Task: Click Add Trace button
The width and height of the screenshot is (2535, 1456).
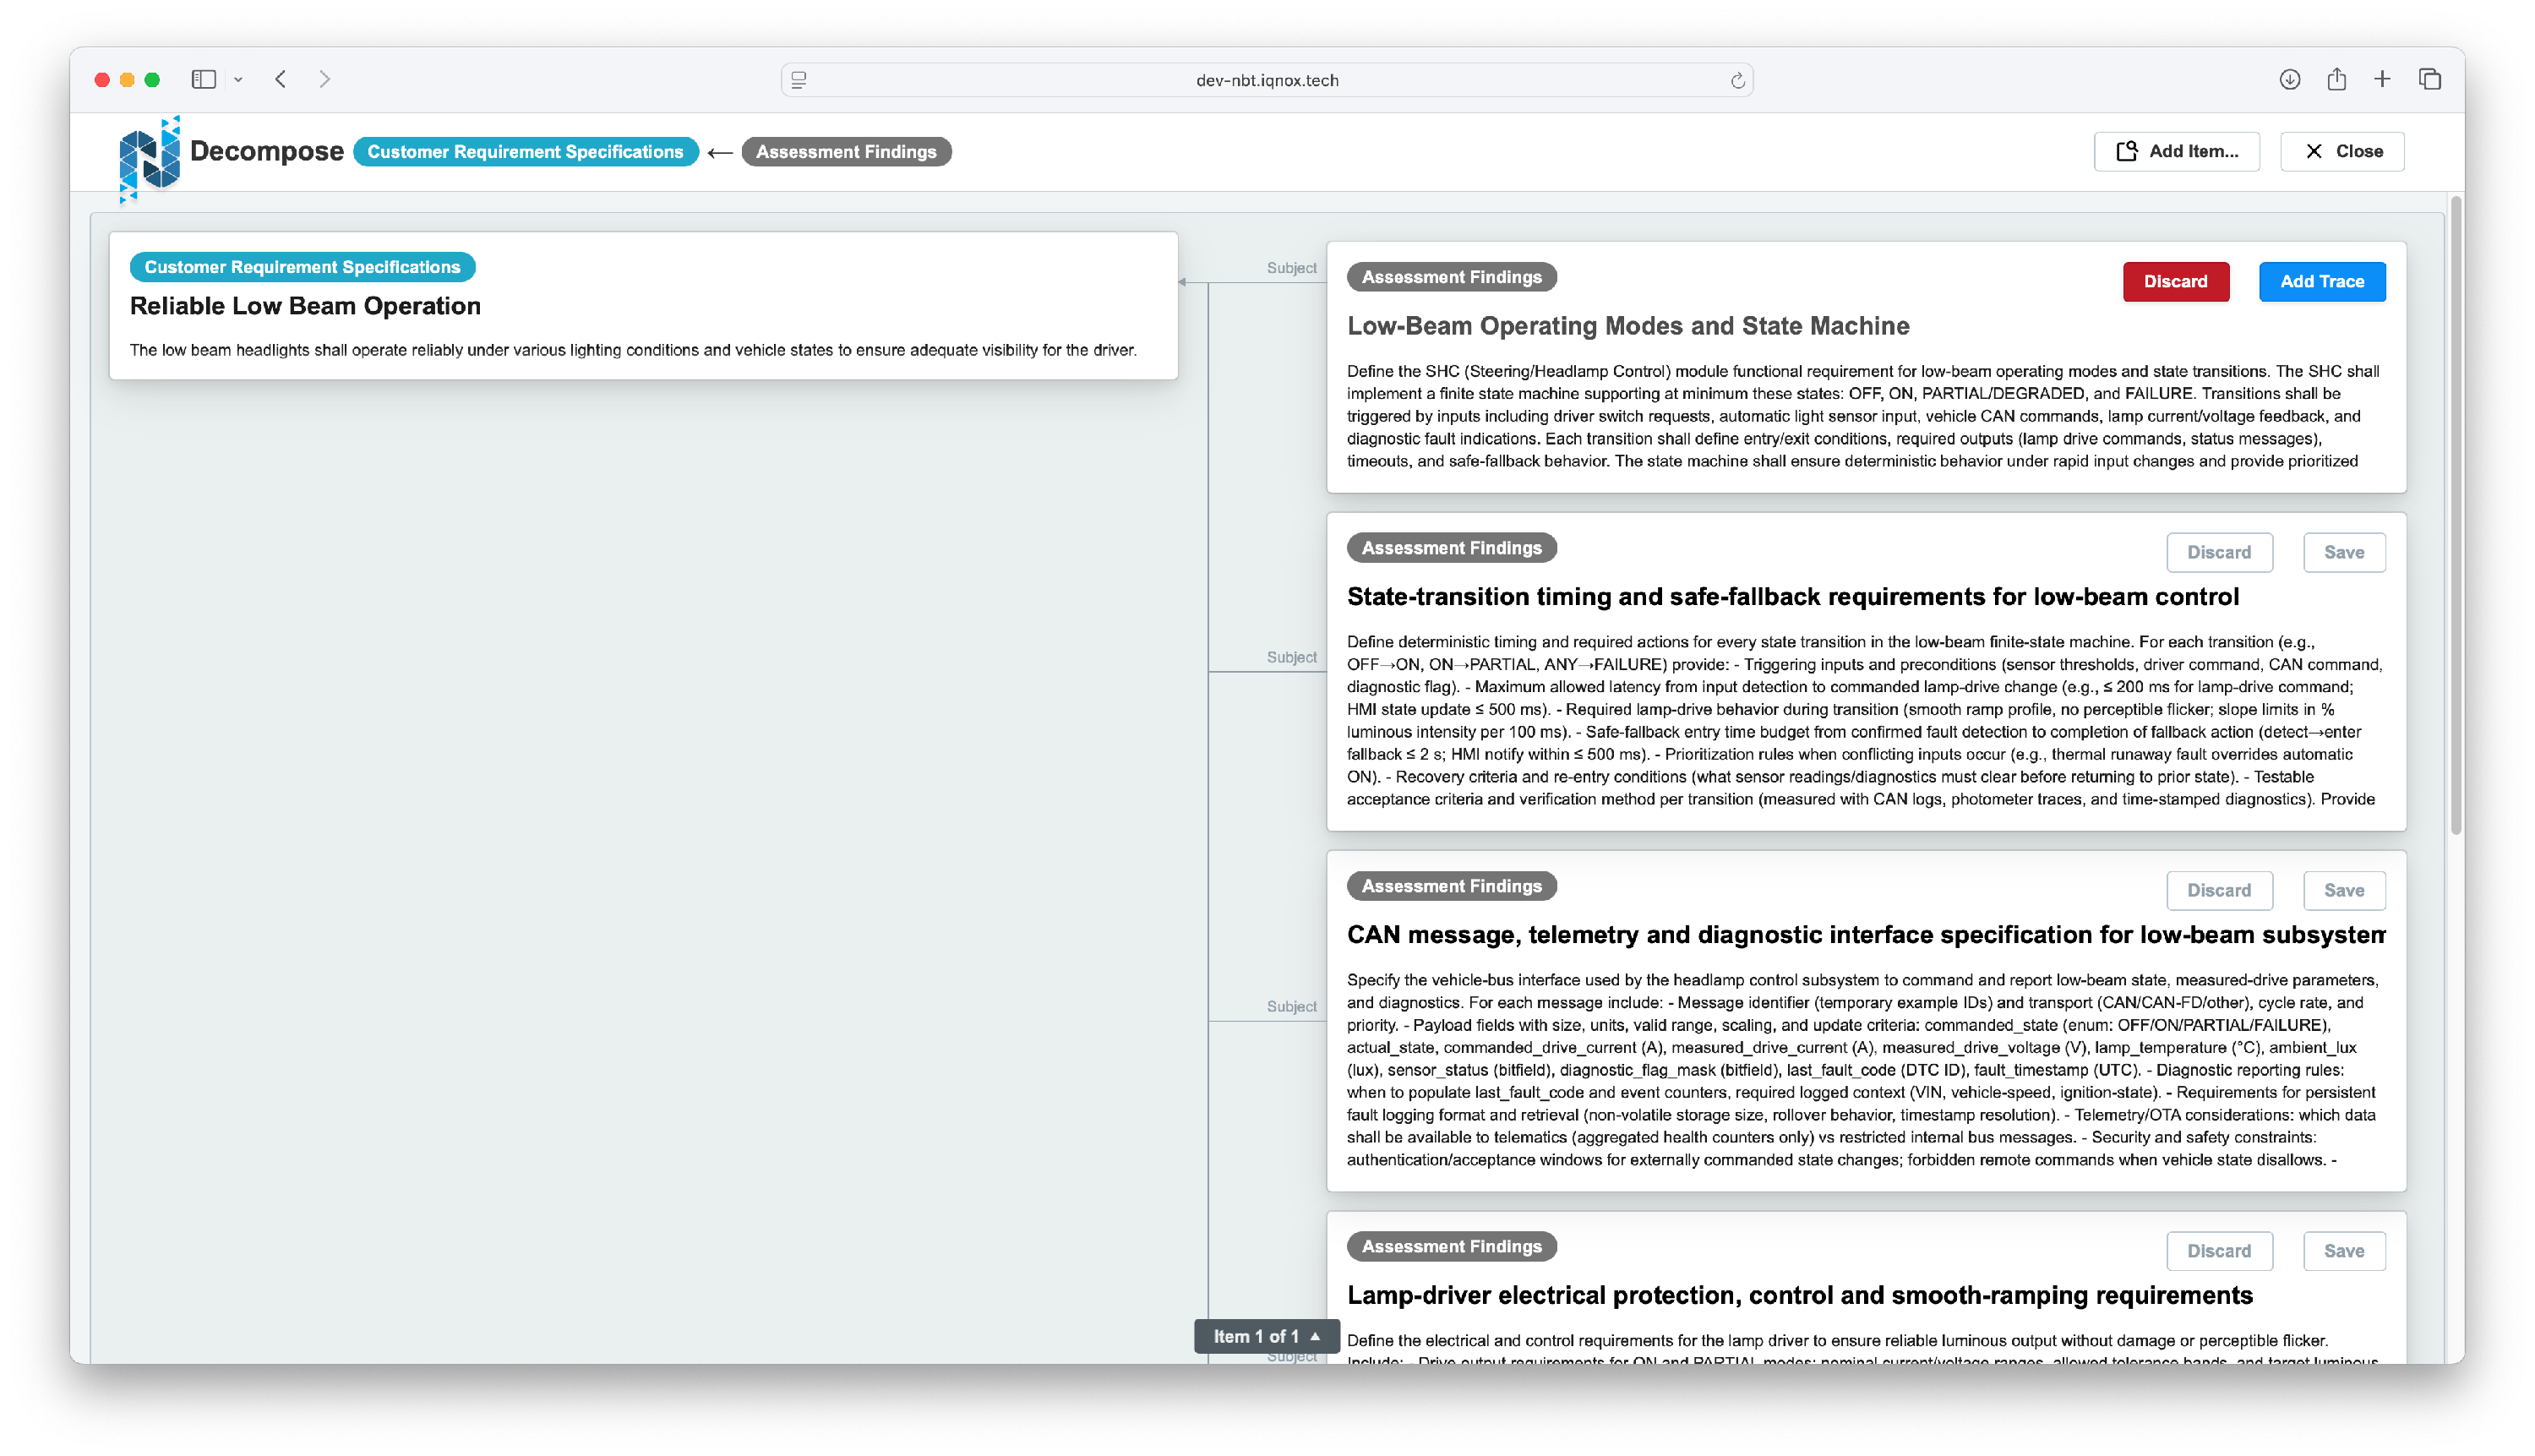Action: pyautogui.click(x=2321, y=281)
